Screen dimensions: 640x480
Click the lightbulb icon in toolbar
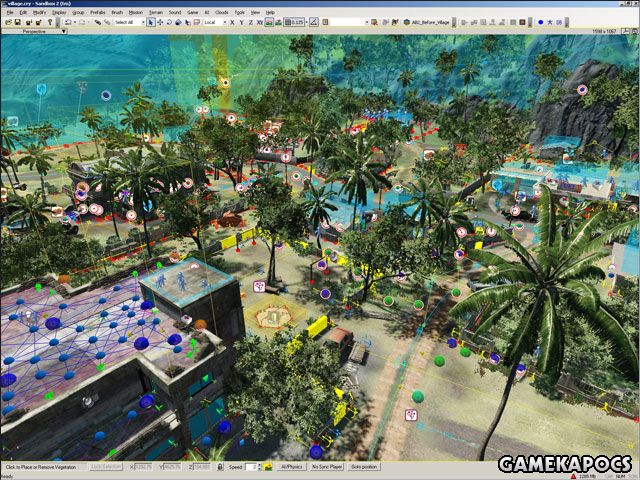tap(50, 22)
